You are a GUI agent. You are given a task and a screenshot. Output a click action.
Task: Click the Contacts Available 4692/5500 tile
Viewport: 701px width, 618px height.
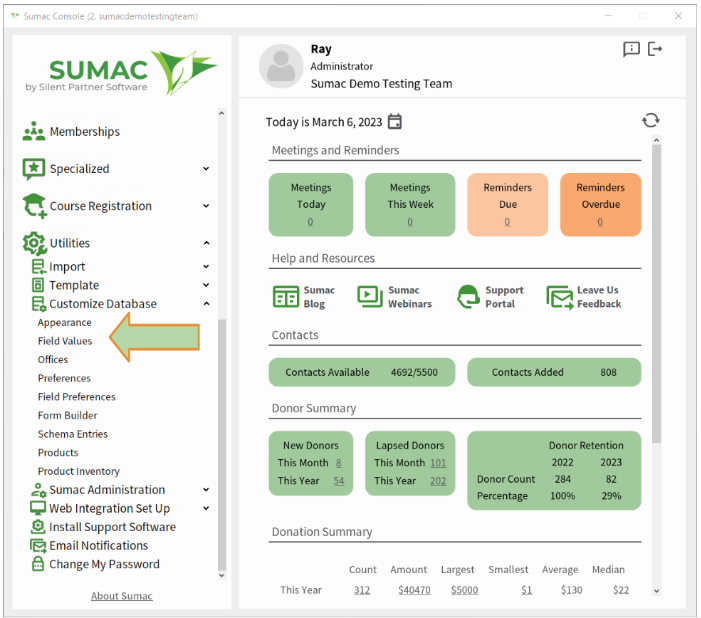point(362,372)
